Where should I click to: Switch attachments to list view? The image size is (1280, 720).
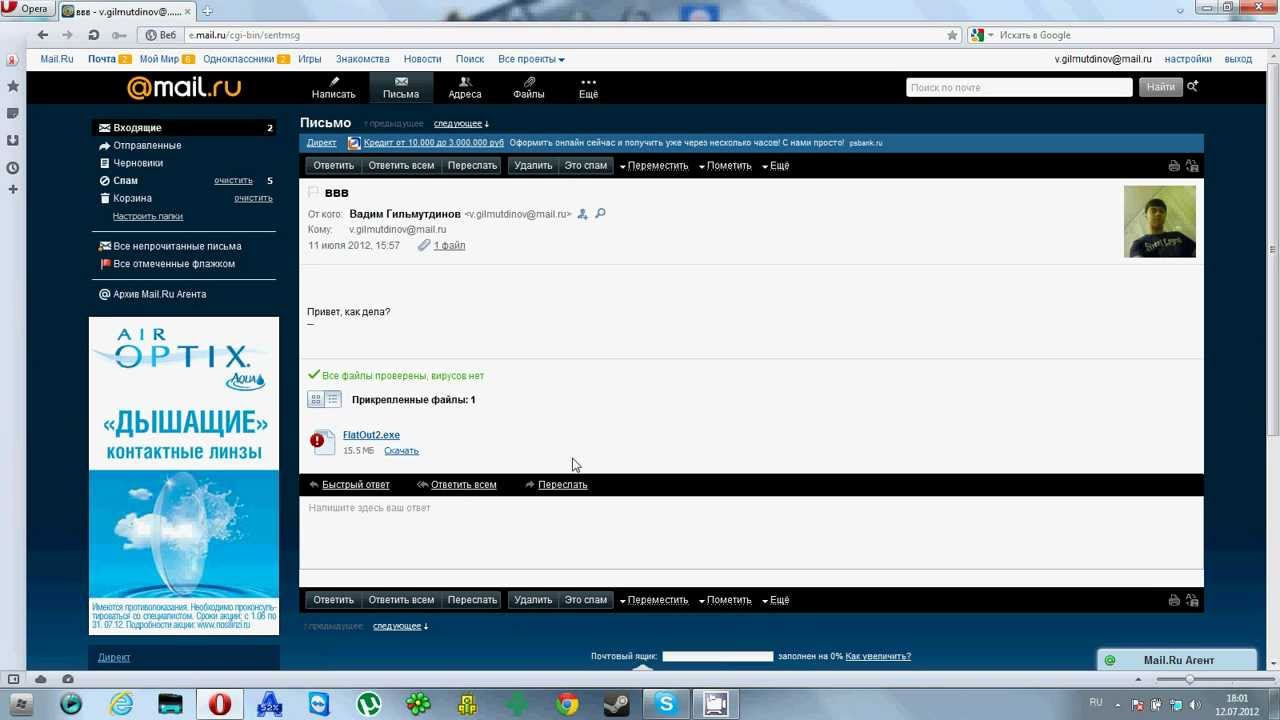[x=333, y=399]
